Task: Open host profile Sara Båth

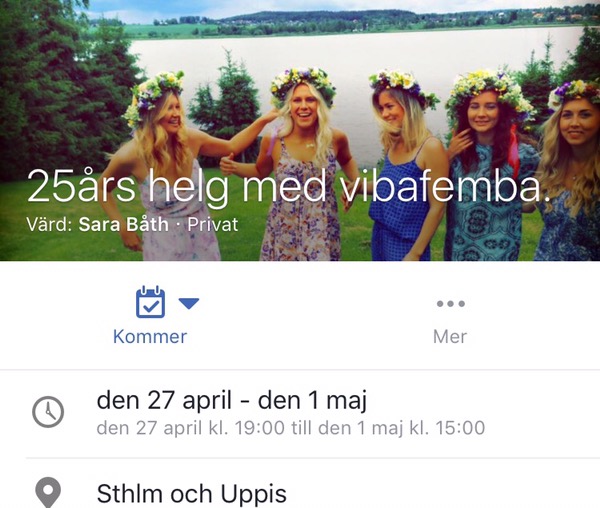Action: [123, 225]
